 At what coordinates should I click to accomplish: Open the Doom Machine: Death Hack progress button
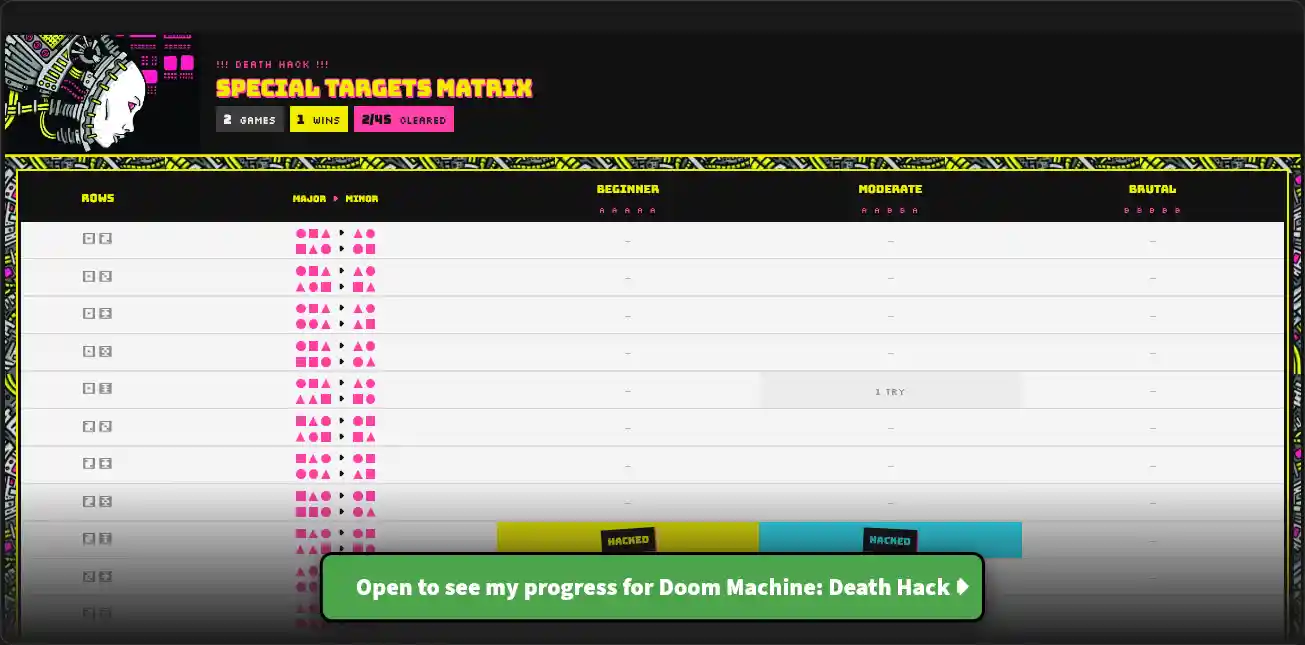(652, 587)
